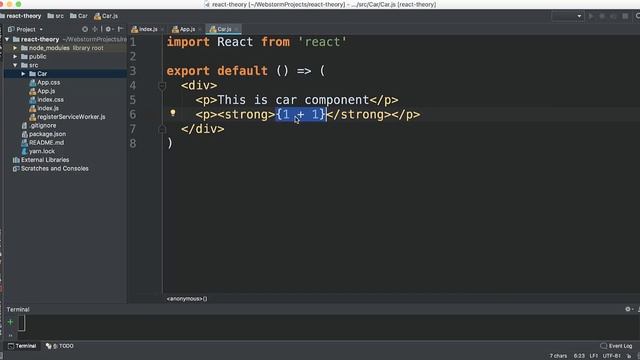Open the TODO tool window tab
This screenshot has width=640, height=360.
click(60, 346)
